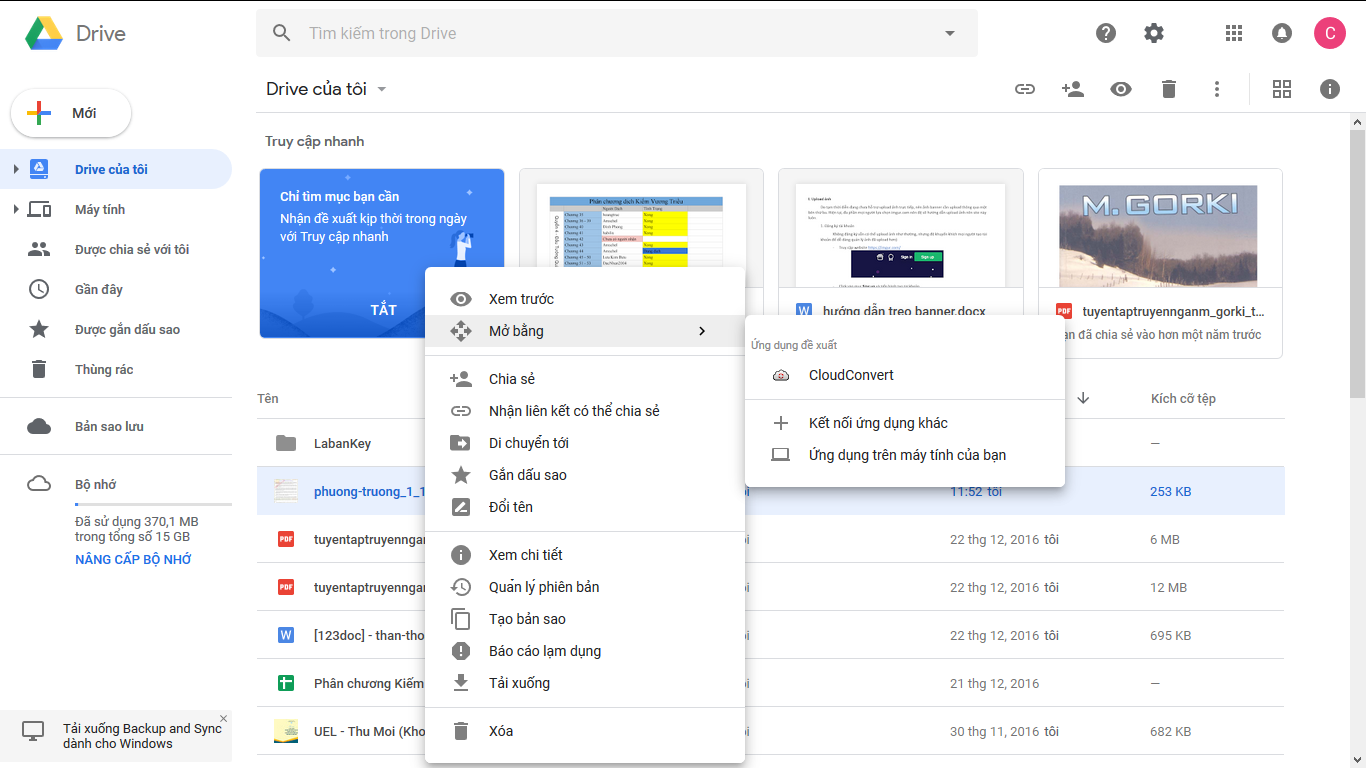Choose 'Đổi tên' from context menu
The image size is (1366, 768).
tap(510, 507)
